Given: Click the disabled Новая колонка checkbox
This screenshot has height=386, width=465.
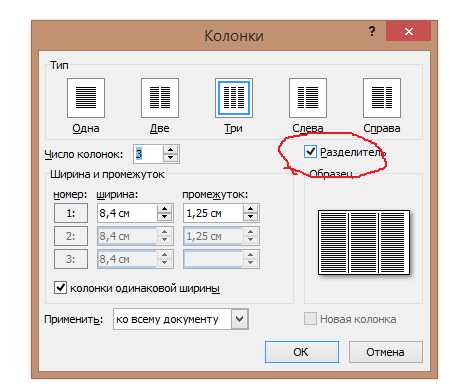Looking at the screenshot, I should pos(310,319).
